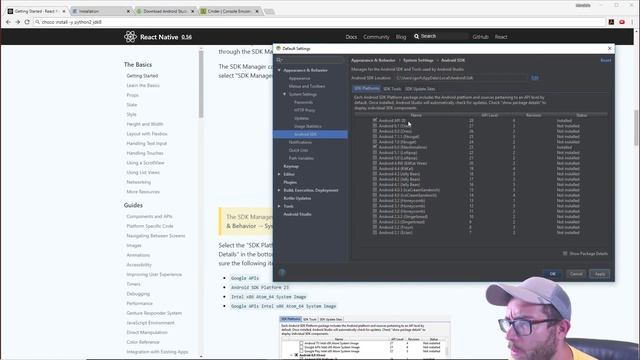
Task: Open Blog in React Native header
Action: point(401,37)
